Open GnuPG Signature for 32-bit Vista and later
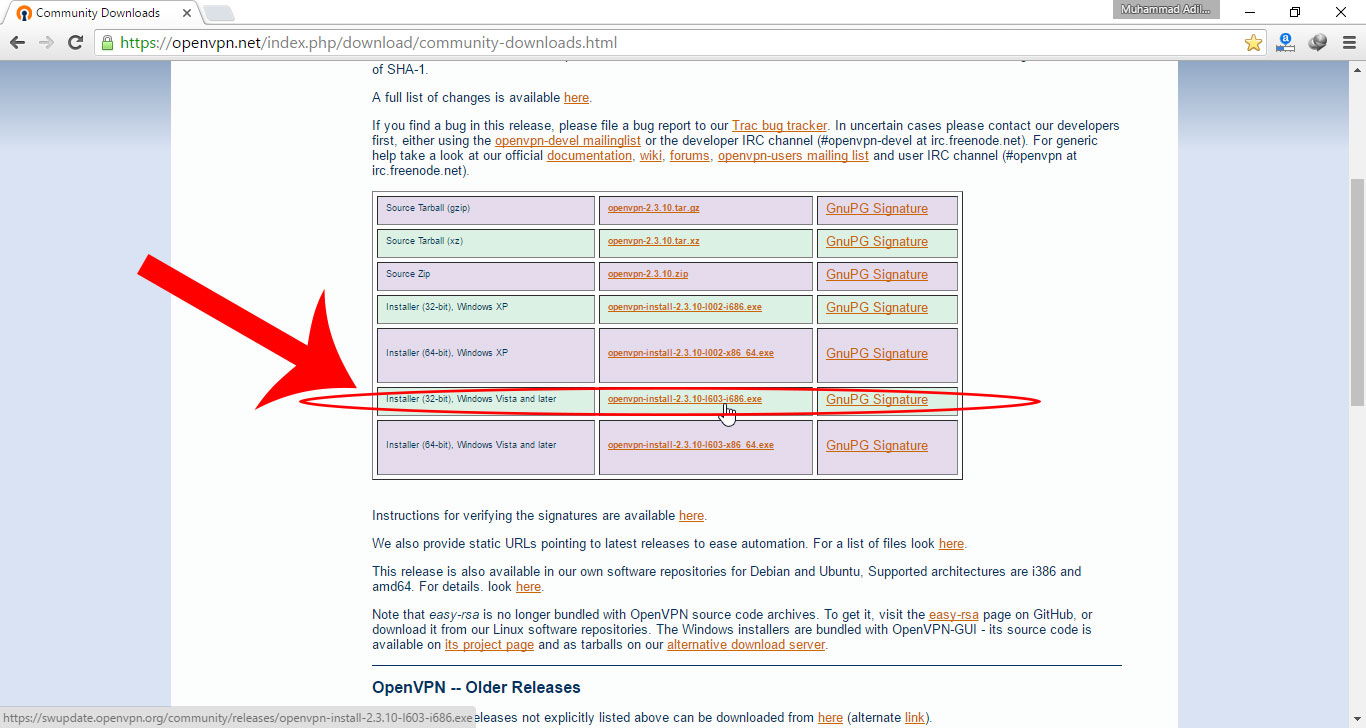1366x728 pixels. (x=877, y=400)
